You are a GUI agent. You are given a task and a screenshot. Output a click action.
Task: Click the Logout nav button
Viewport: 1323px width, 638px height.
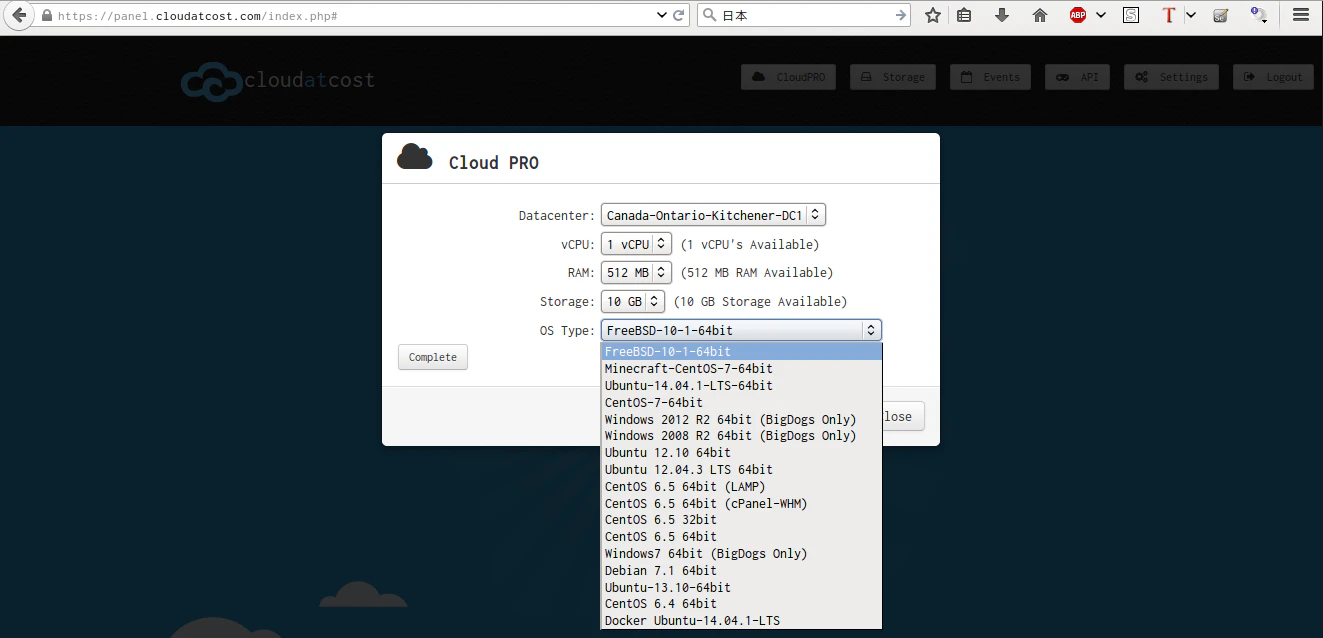[x=1273, y=77]
